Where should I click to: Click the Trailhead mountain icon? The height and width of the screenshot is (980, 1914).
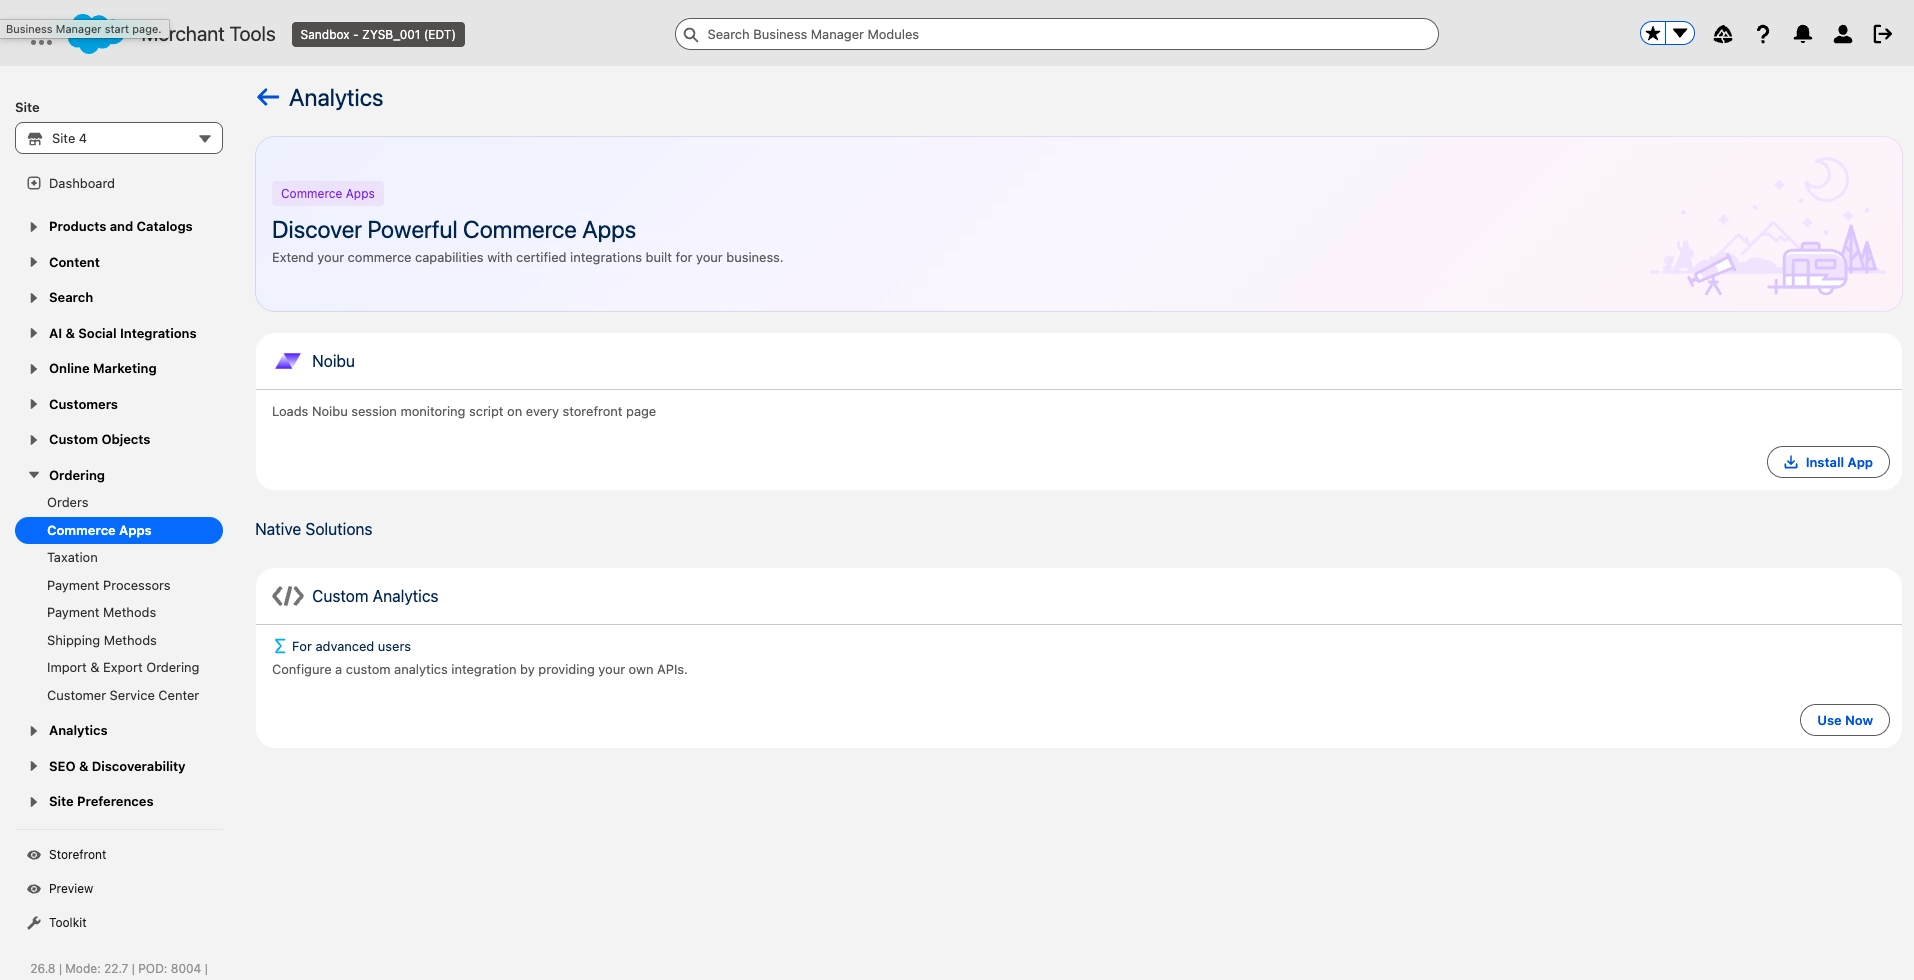coord(1723,34)
